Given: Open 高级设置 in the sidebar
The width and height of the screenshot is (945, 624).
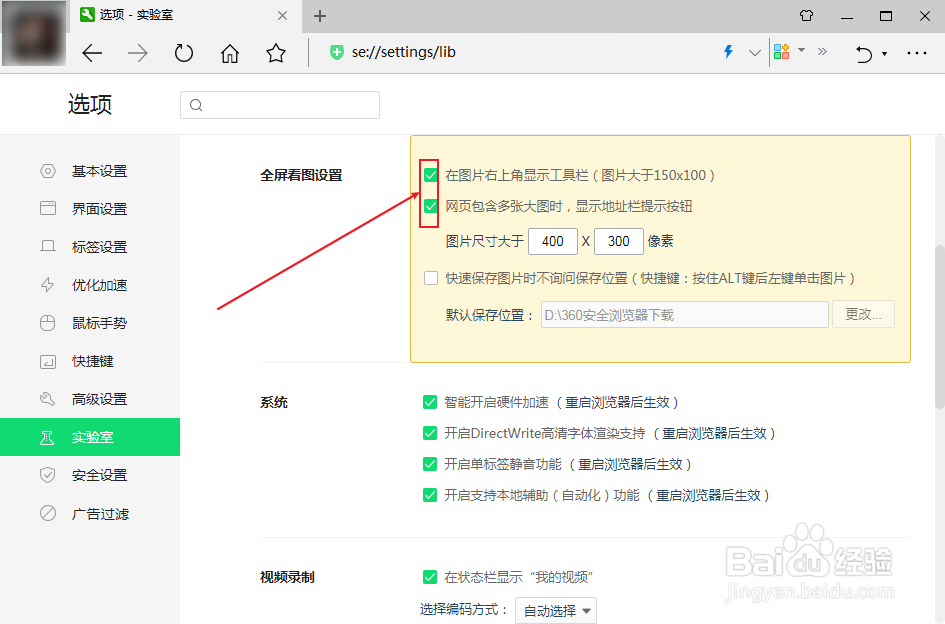Looking at the screenshot, I should click(x=90, y=399).
